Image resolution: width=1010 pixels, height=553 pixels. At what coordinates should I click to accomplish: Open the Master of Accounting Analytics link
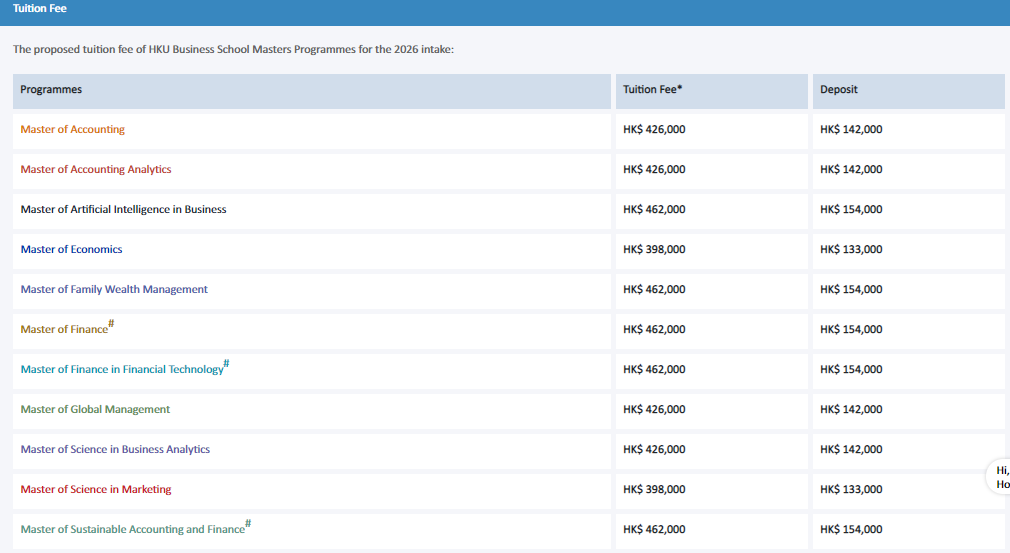pyautogui.click(x=95, y=169)
